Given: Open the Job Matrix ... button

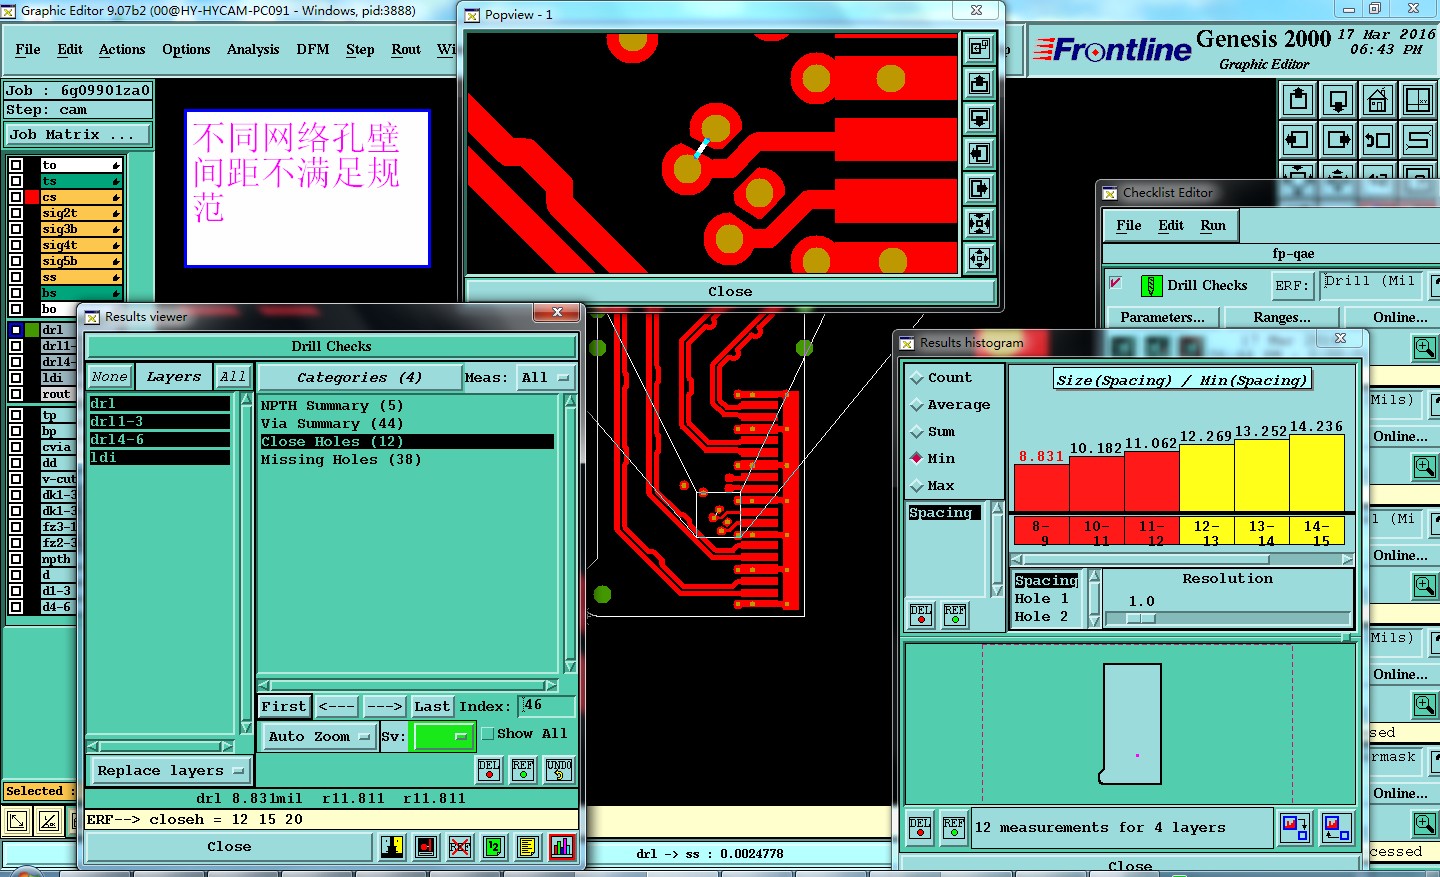Looking at the screenshot, I should [79, 134].
